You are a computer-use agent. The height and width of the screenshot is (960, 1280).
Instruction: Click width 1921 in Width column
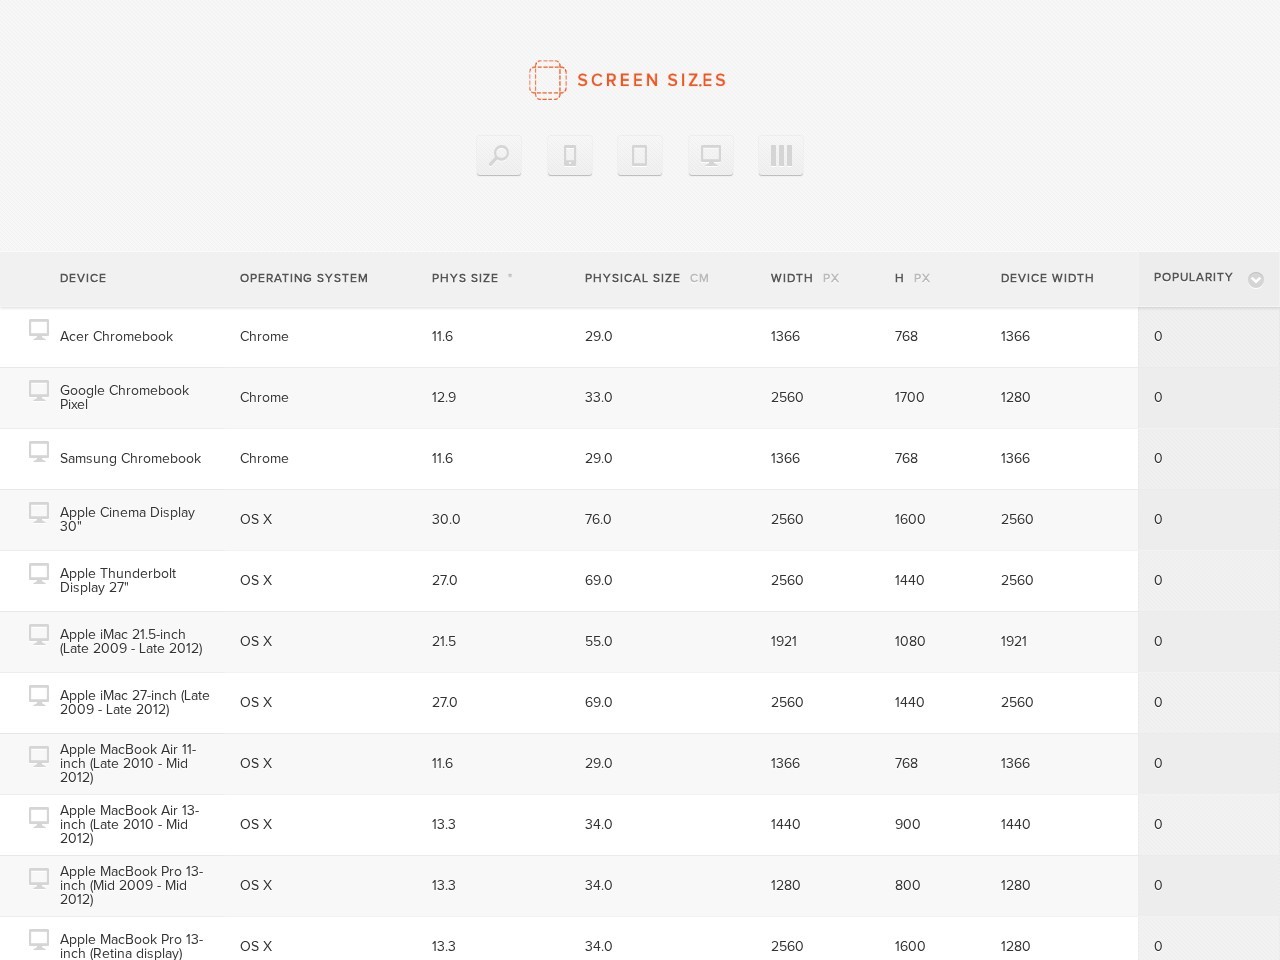[x=784, y=641]
